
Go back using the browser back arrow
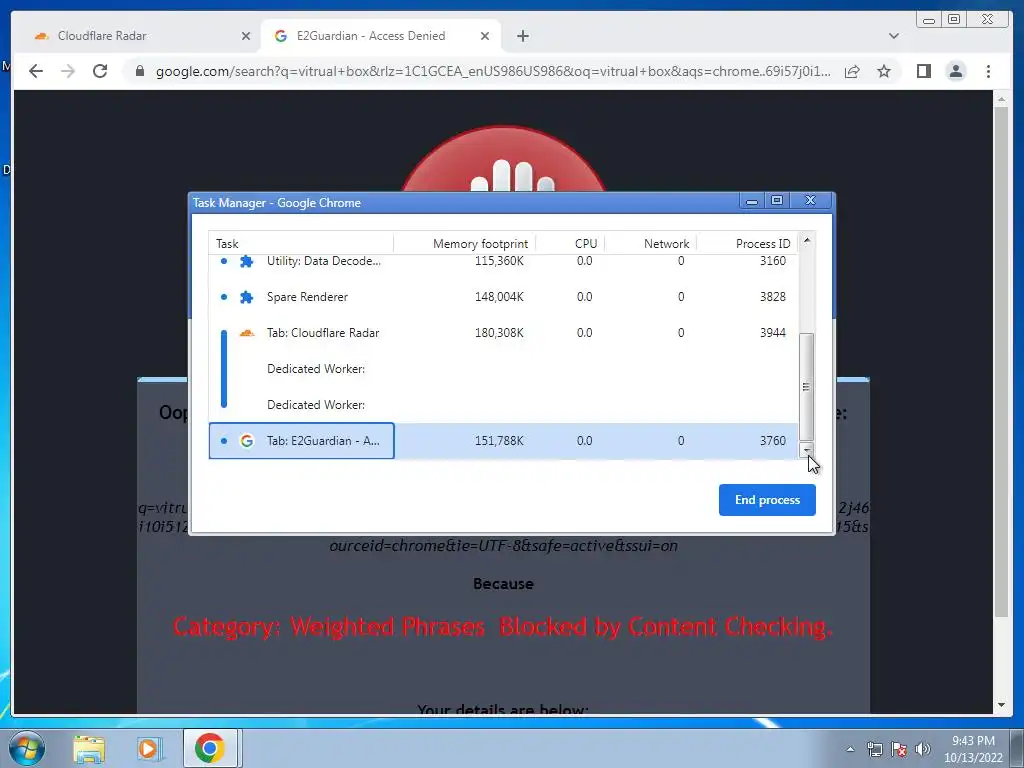36,71
